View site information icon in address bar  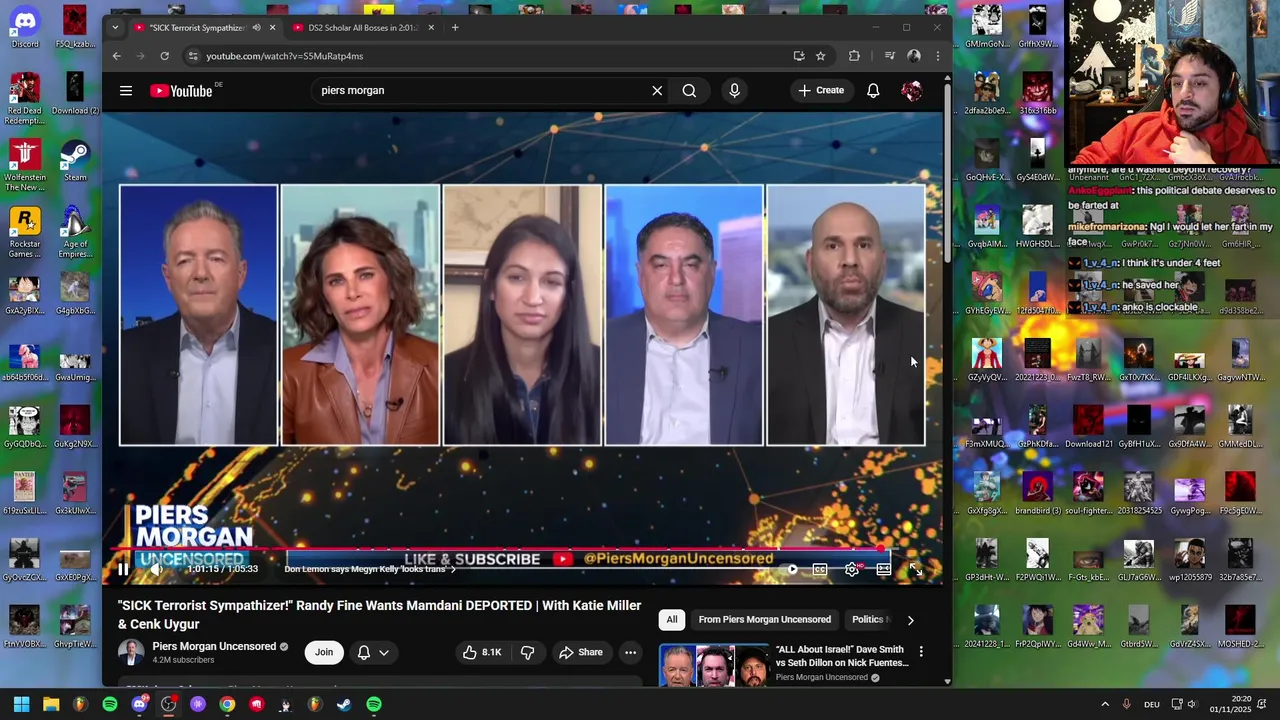click(x=193, y=56)
